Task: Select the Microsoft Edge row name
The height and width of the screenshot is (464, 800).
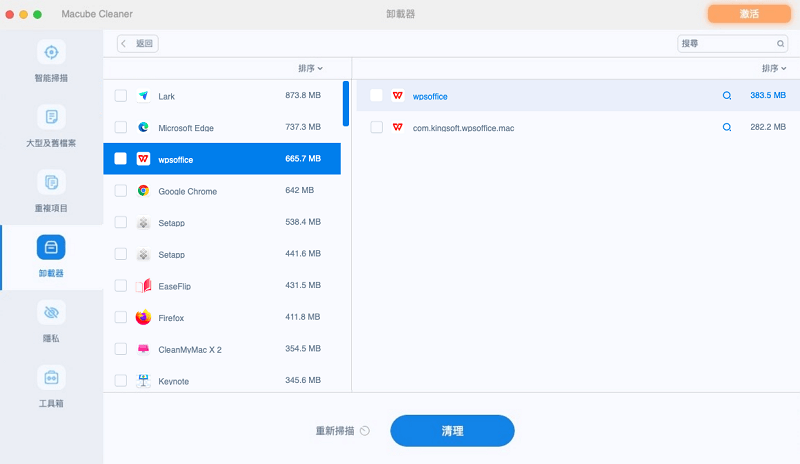Action: coord(186,128)
